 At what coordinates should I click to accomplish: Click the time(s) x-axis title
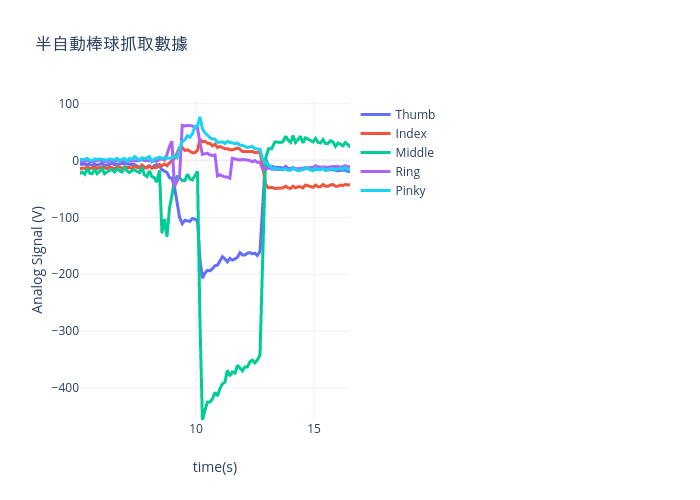click(x=215, y=467)
